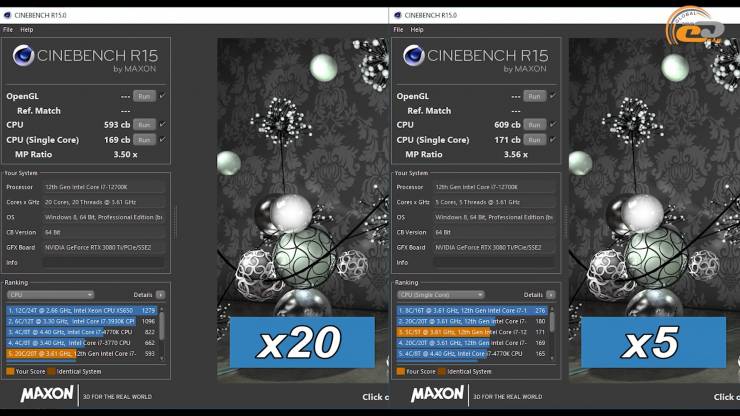Click GFX Board field in right window
Viewport: 740px width, 416px height.
tap(494, 247)
